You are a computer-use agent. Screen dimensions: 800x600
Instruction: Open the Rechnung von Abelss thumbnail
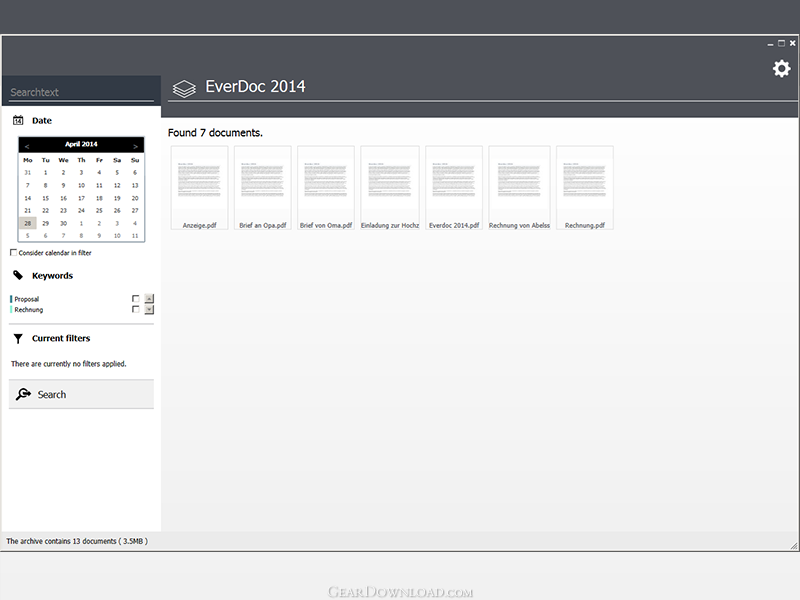coord(519,188)
